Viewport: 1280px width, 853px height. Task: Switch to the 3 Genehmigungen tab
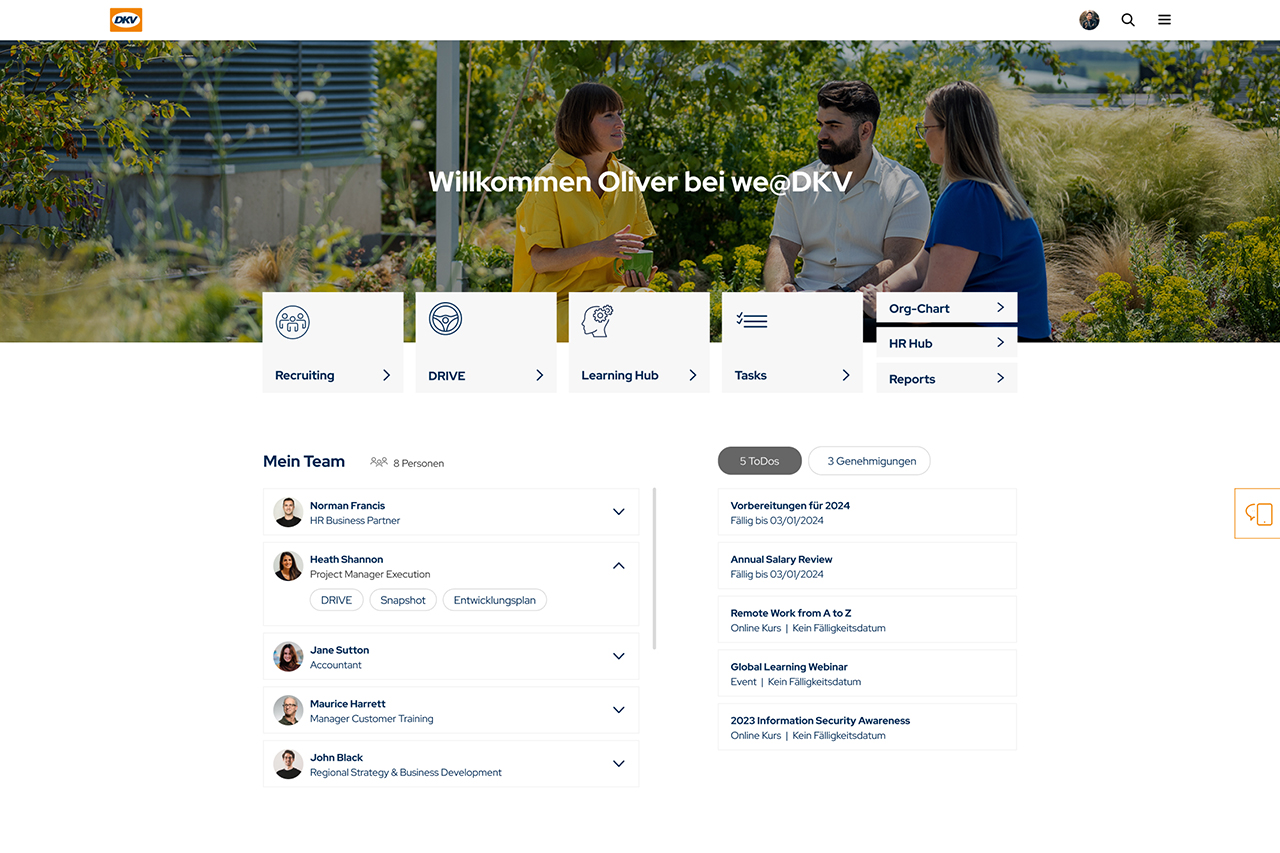pos(870,461)
